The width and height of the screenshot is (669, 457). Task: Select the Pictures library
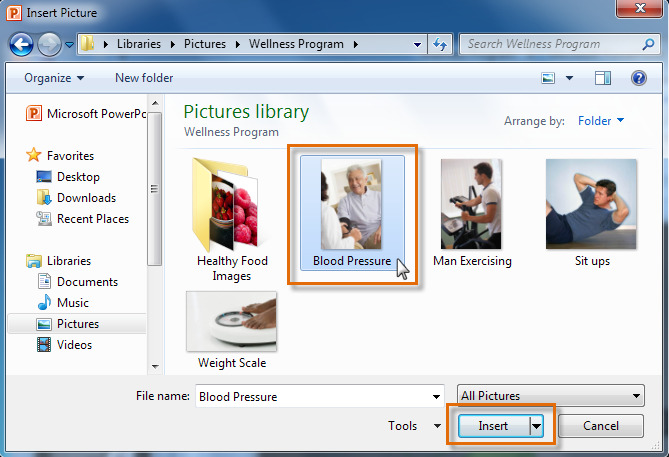pos(78,324)
